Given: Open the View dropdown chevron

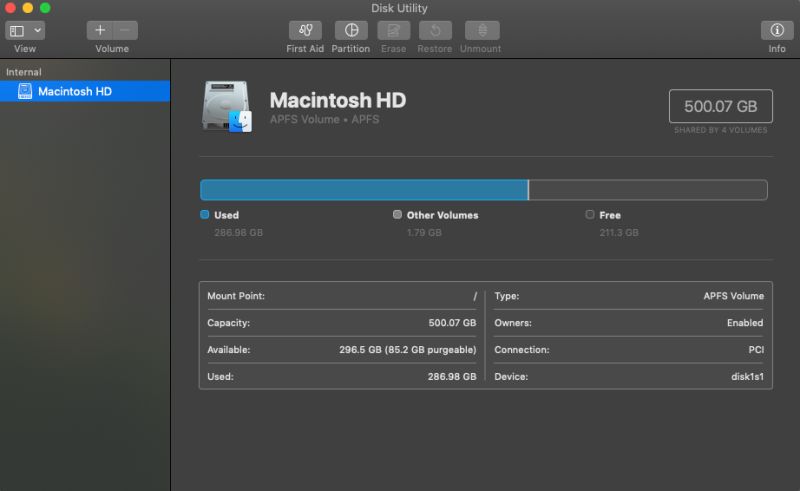Looking at the screenshot, I should 37,30.
